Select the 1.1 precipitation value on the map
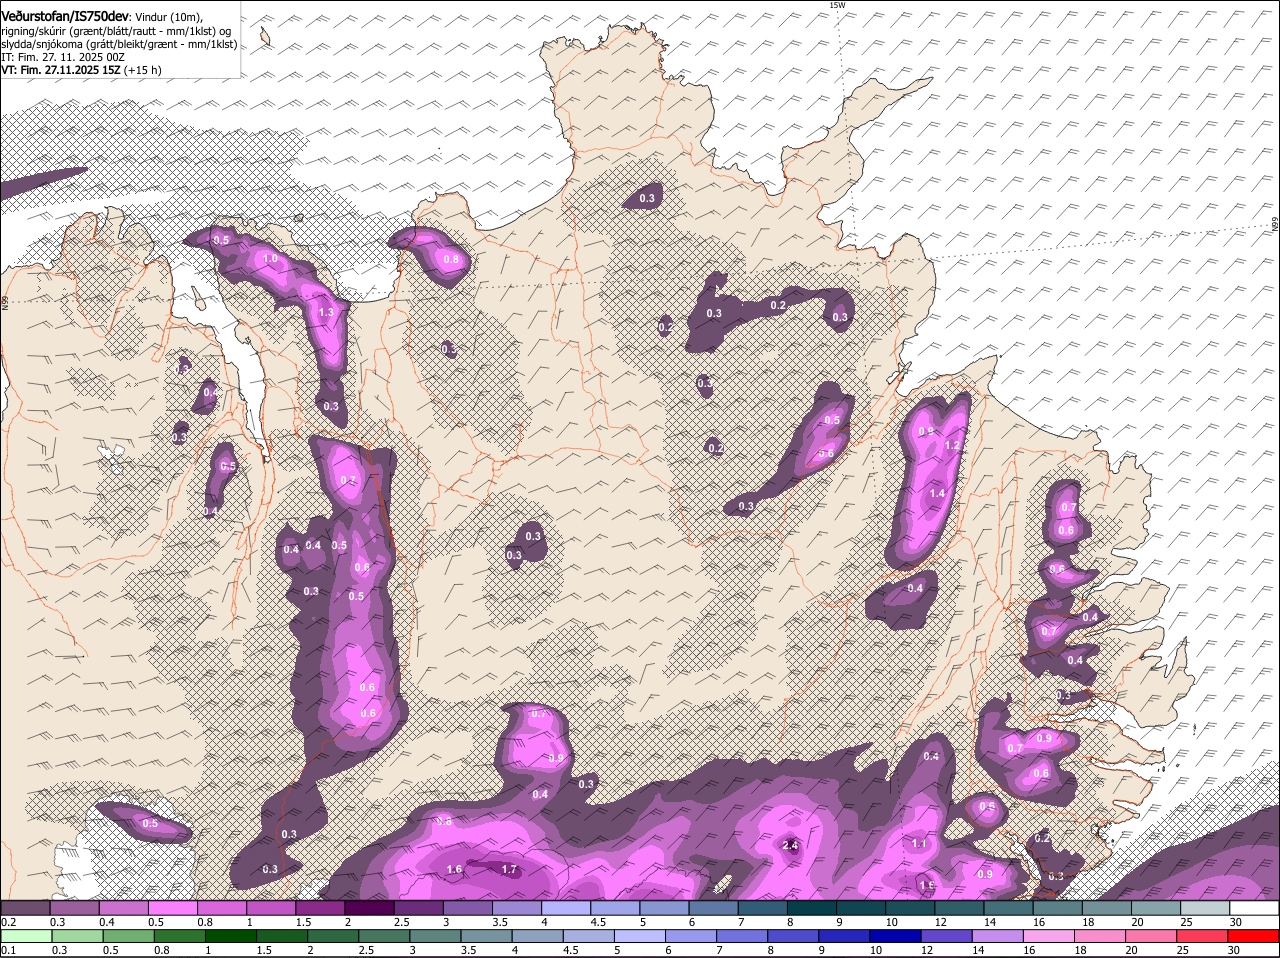Viewport: 1280px width, 958px height. 920,844
